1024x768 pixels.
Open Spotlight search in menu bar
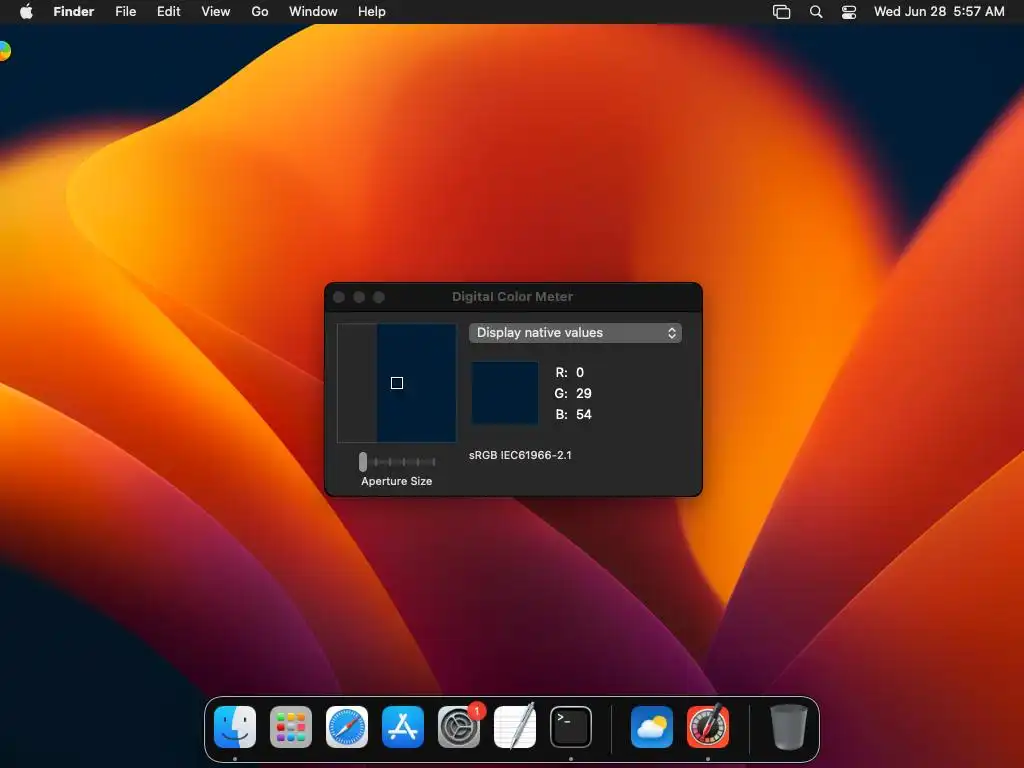[816, 11]
